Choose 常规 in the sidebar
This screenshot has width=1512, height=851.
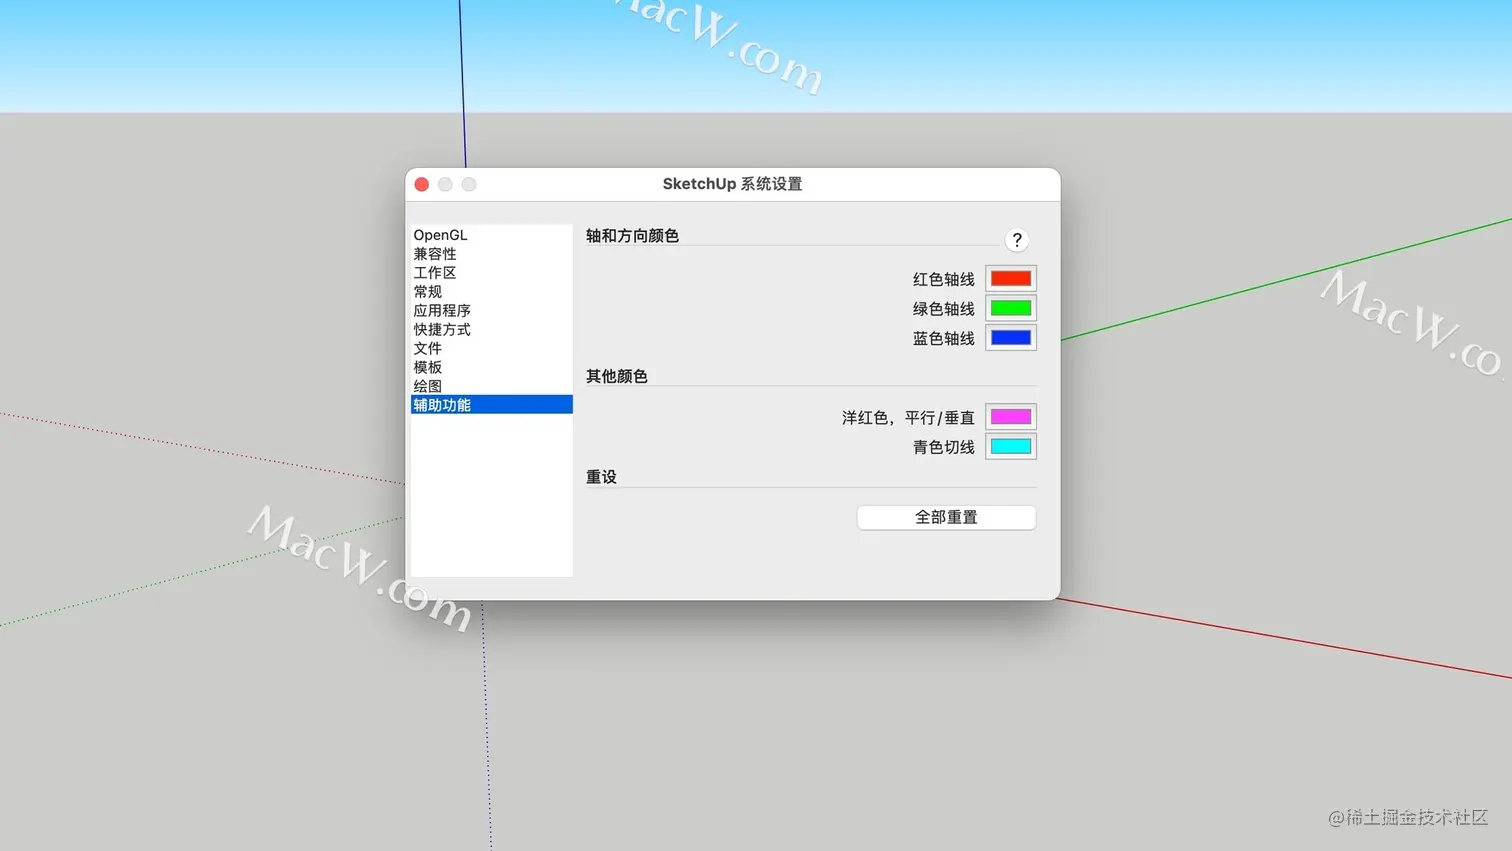click(x=491, y=292)
